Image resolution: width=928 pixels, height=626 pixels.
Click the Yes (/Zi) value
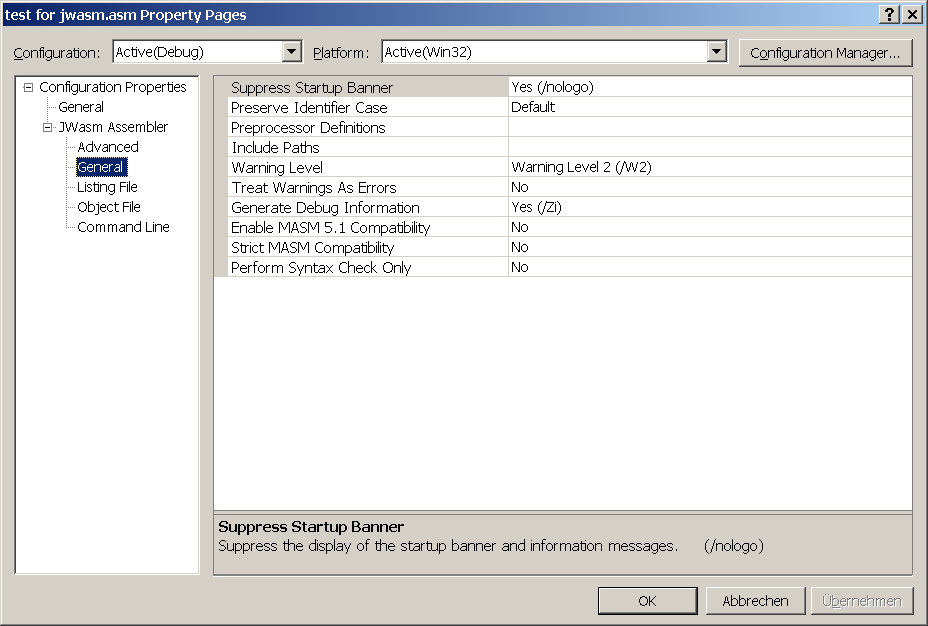point(710,208)
